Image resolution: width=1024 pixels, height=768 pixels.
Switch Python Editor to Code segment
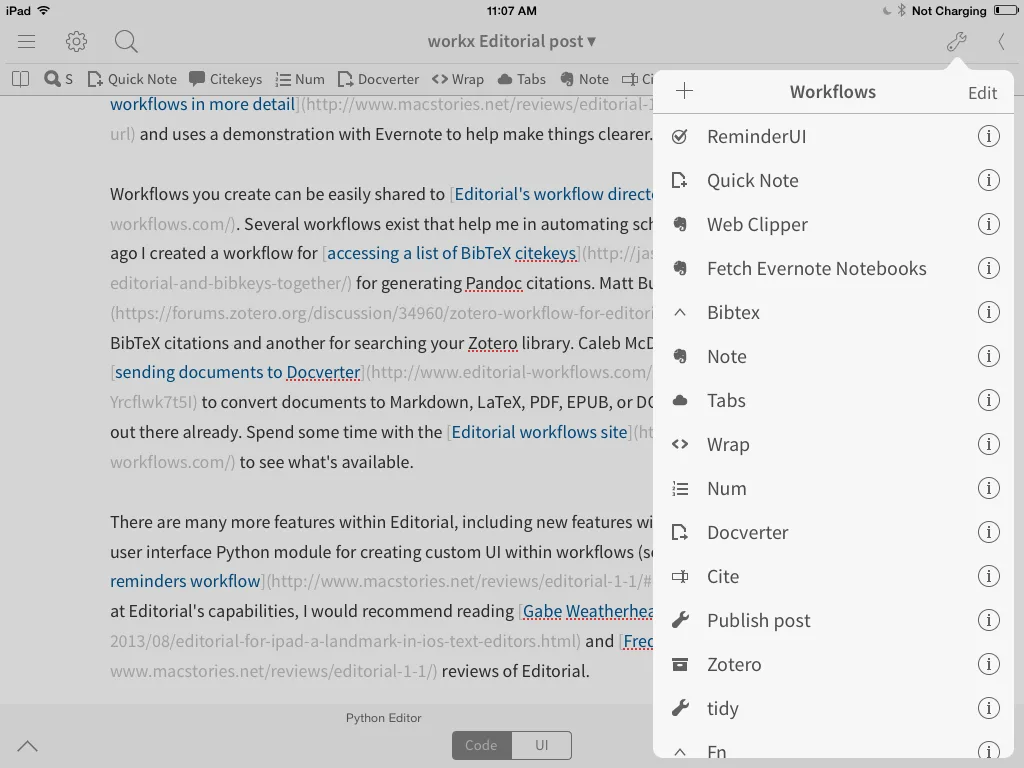coord(481,745)
